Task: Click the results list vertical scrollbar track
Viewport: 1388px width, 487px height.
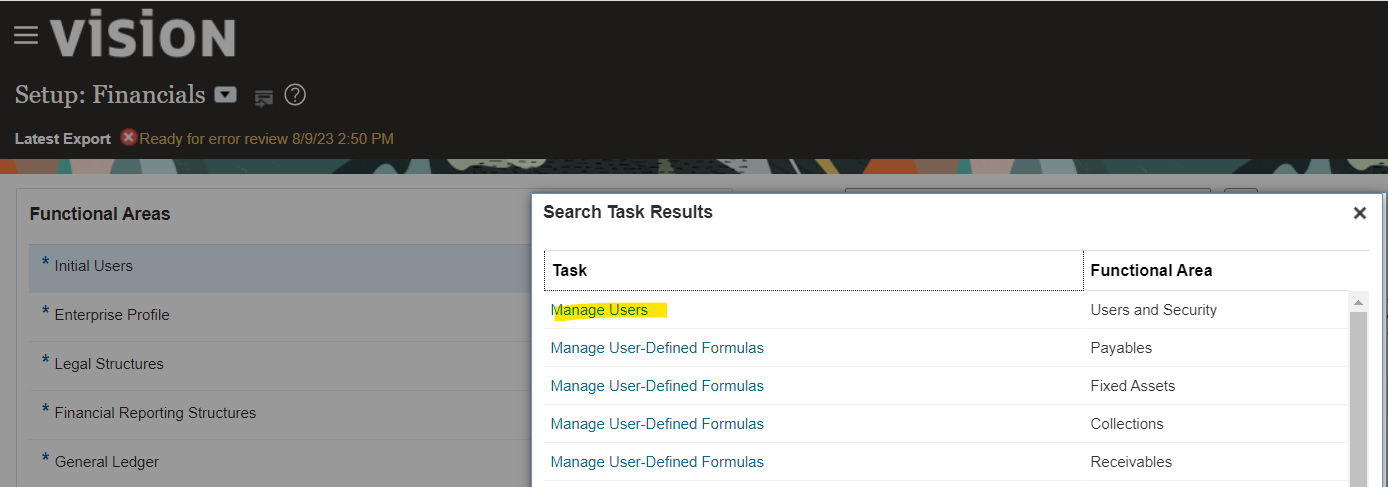Action: point(1359,400)
